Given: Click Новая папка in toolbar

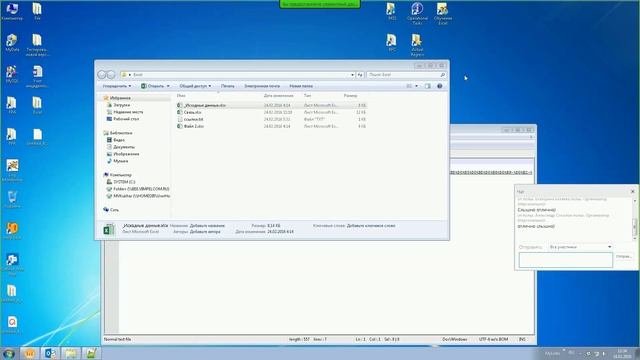Looking at the screenshot, I should (x=301, y=86).
